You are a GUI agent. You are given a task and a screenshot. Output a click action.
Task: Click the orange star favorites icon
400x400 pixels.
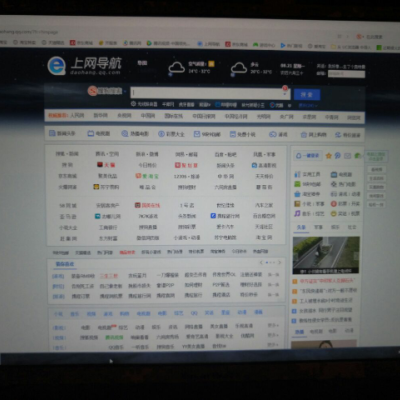coord(329,156)
